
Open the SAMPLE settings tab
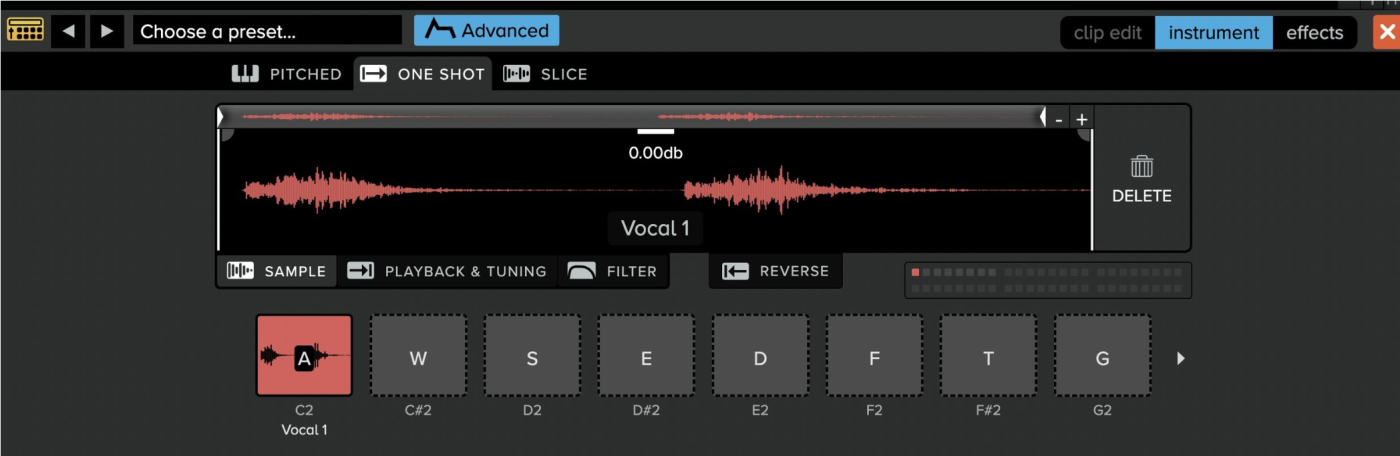pos(277,271)
